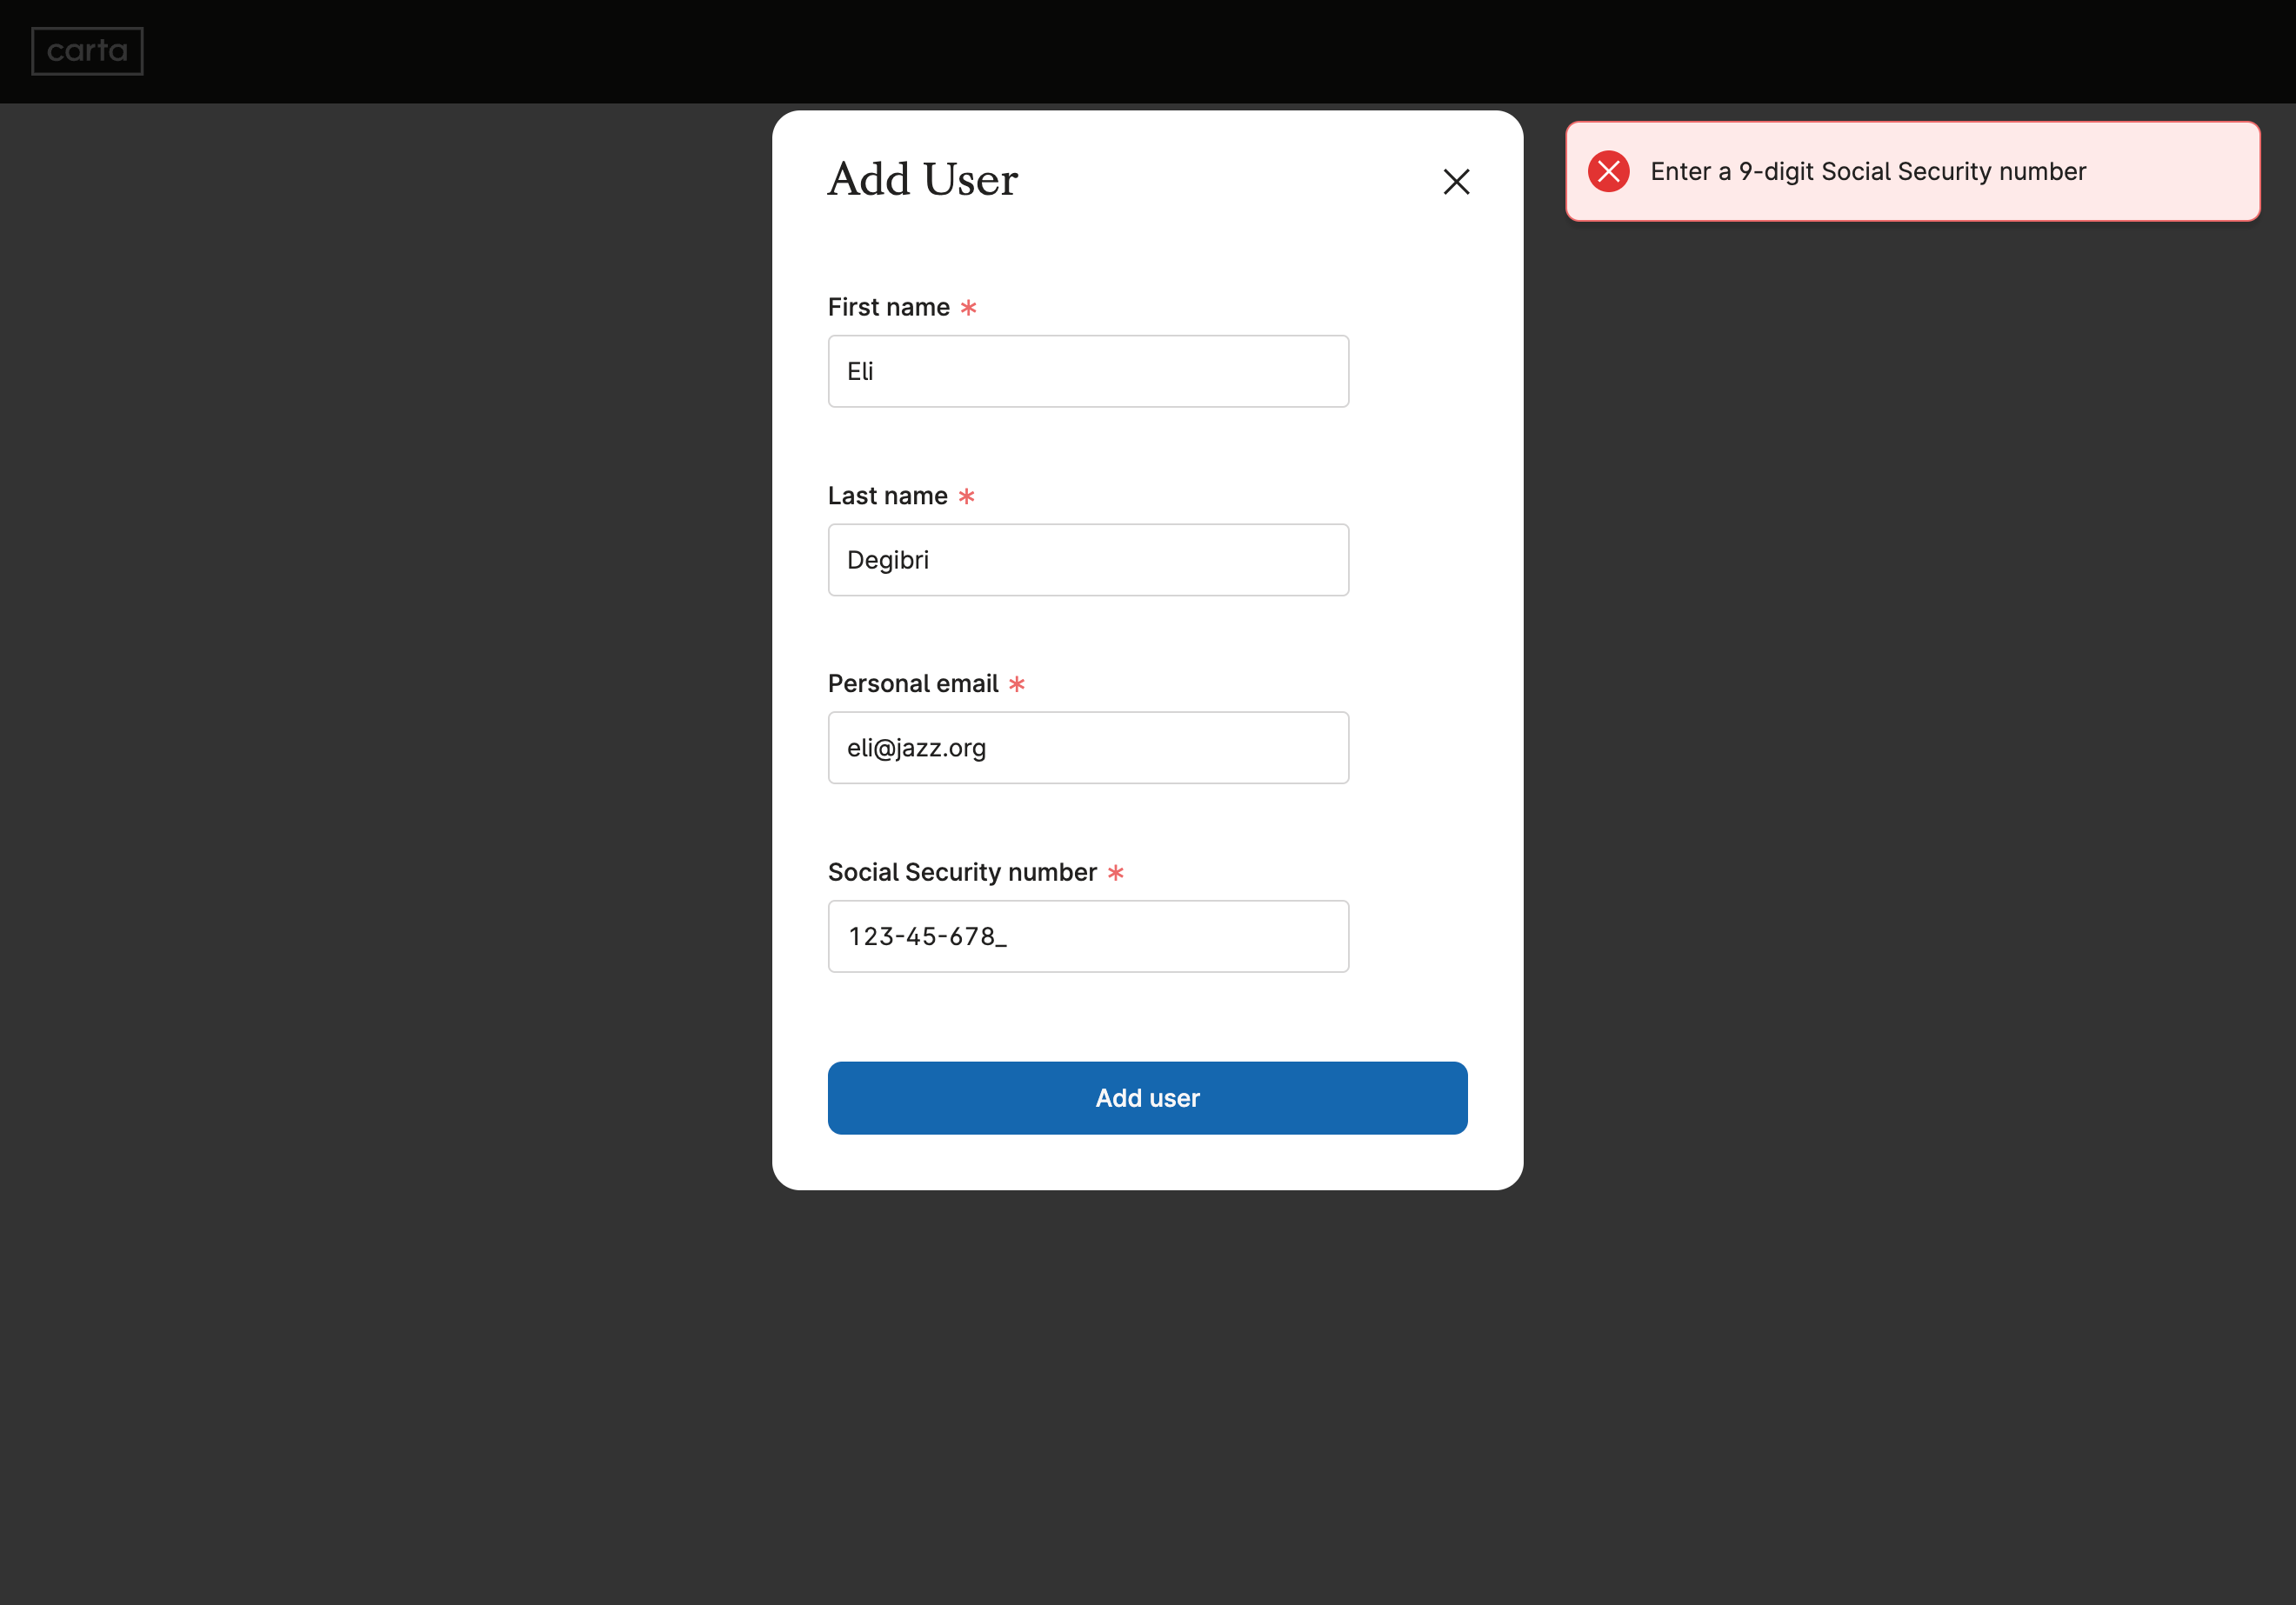Click the Carta logo in the header
Image resolution: width=2296 pixels, height=1605 pixels.
(x=87, y=50)
